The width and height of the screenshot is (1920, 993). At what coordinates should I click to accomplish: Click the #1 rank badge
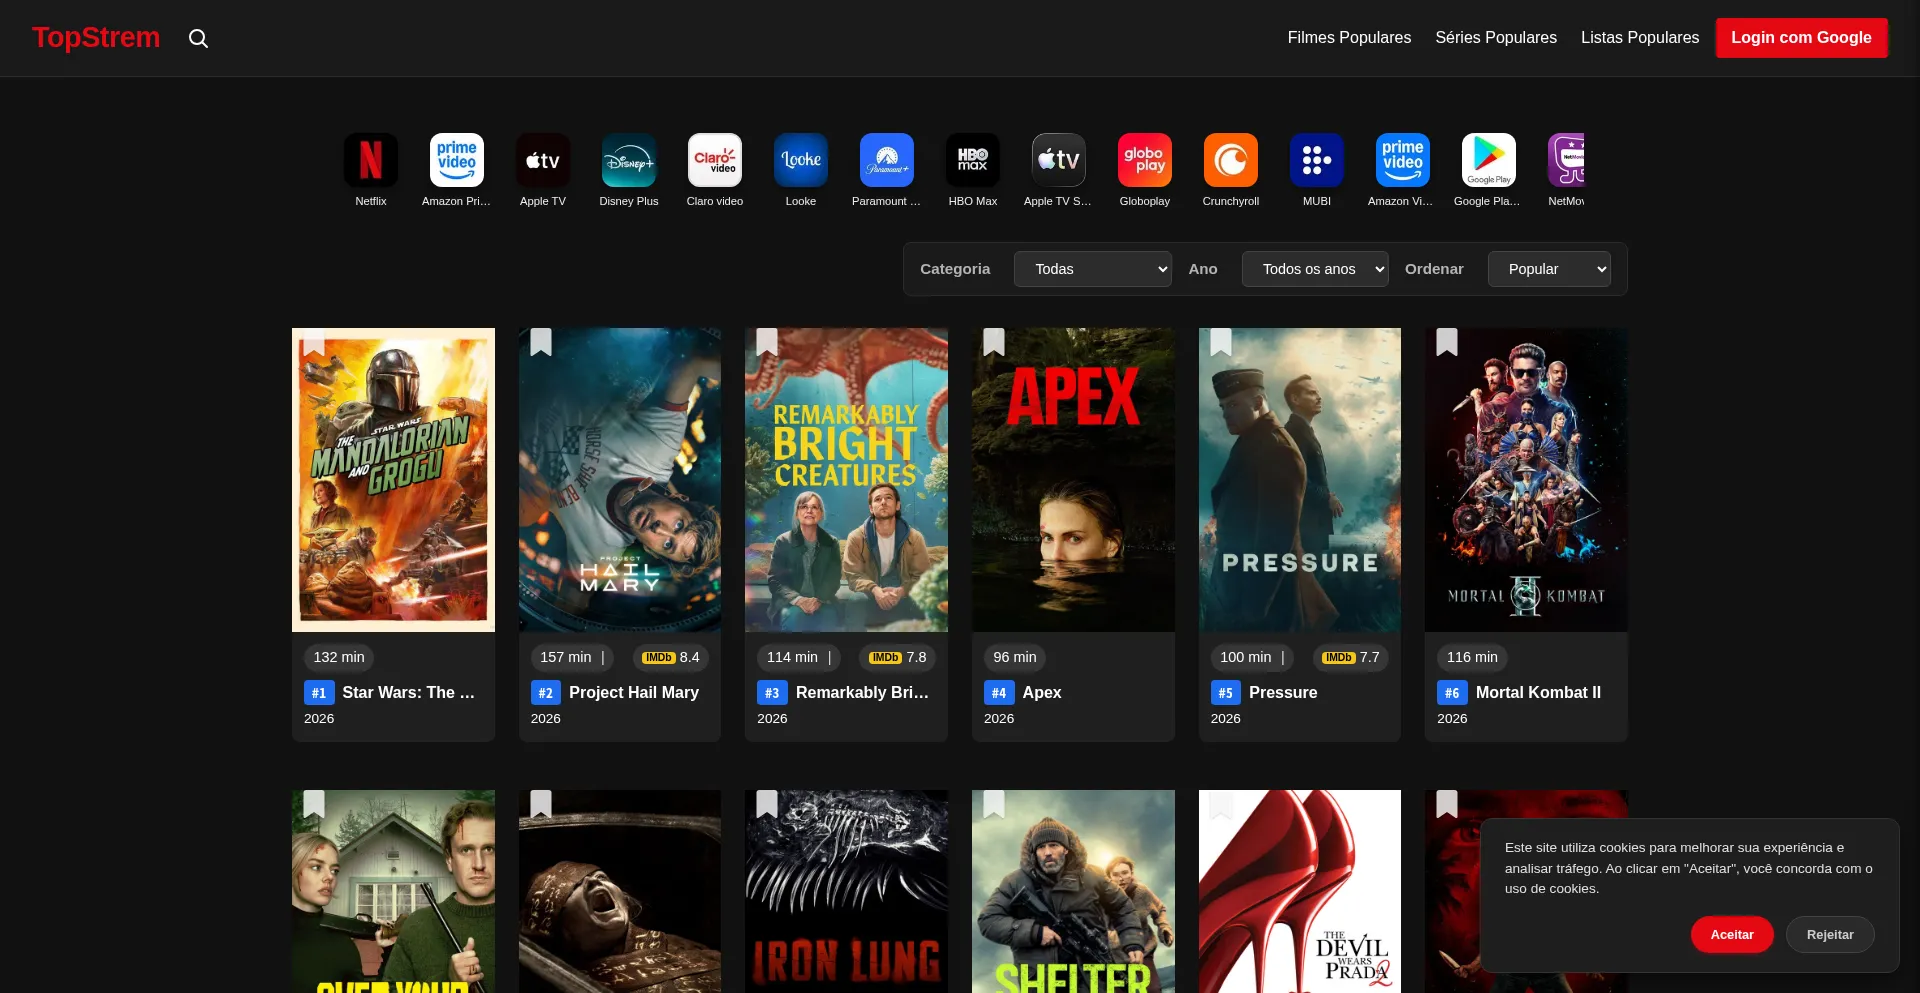[319, 692]
